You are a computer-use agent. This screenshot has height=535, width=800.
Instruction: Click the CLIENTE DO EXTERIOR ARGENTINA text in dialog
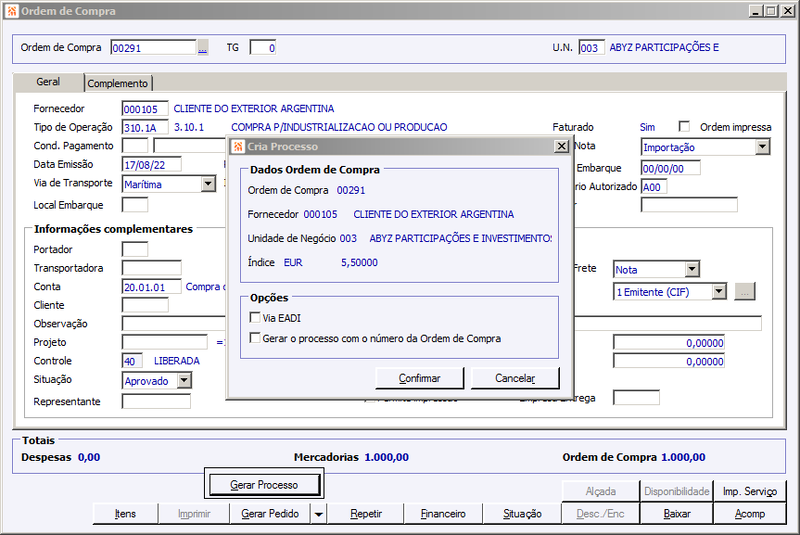(x=434, y=214)
